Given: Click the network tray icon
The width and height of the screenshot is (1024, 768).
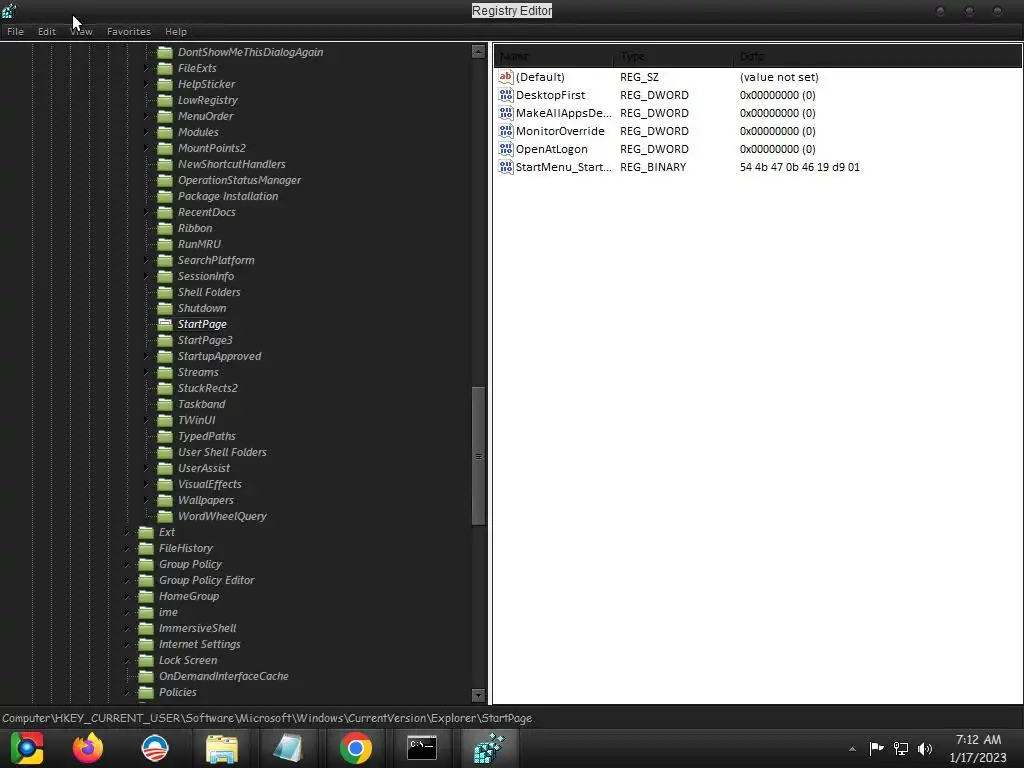Looking at the screenshot, I should point(901,748).
